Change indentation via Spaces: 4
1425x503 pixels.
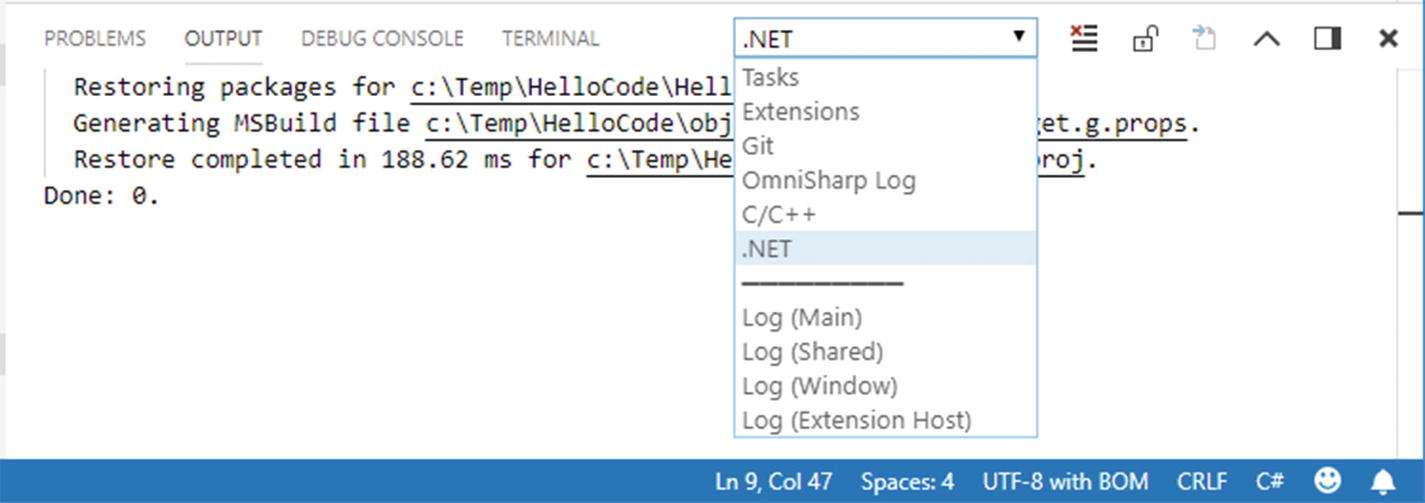[906, 481]
